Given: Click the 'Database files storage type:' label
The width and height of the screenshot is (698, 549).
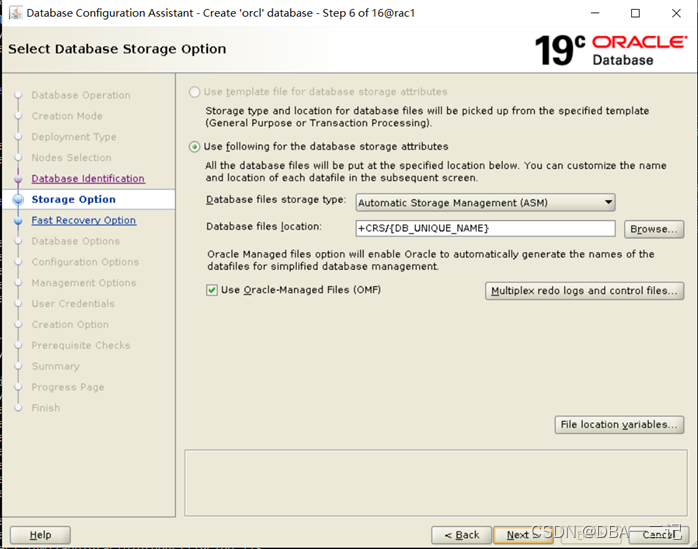Looking at the screenshot, I should coord(276,200).
